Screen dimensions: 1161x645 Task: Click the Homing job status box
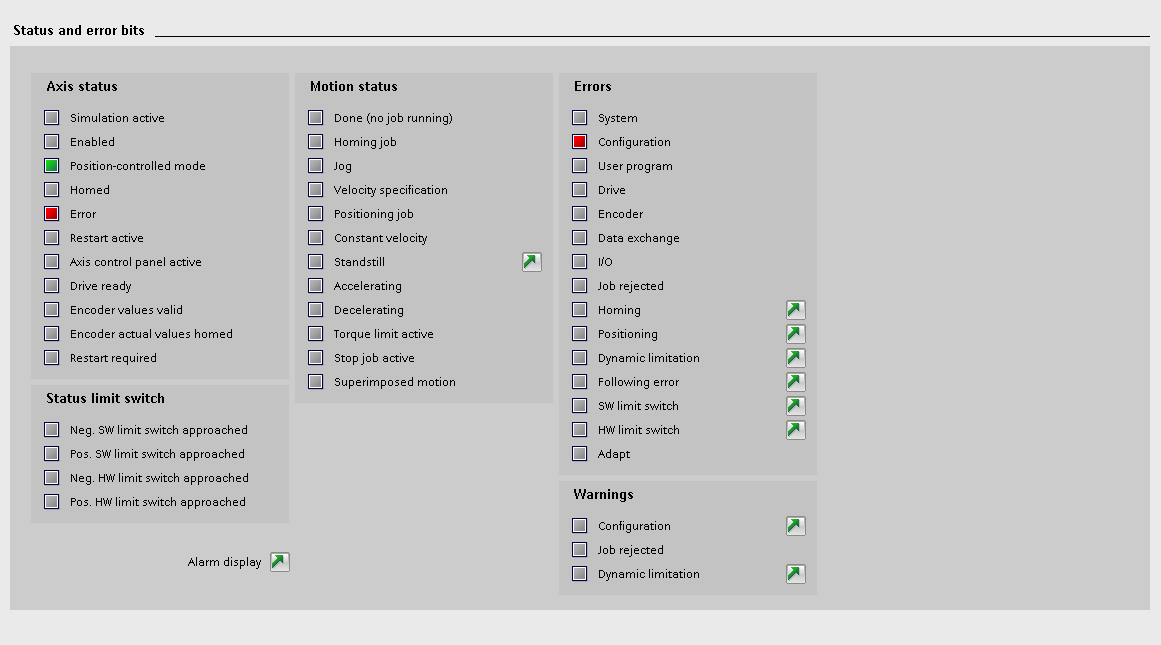(316, 142)
